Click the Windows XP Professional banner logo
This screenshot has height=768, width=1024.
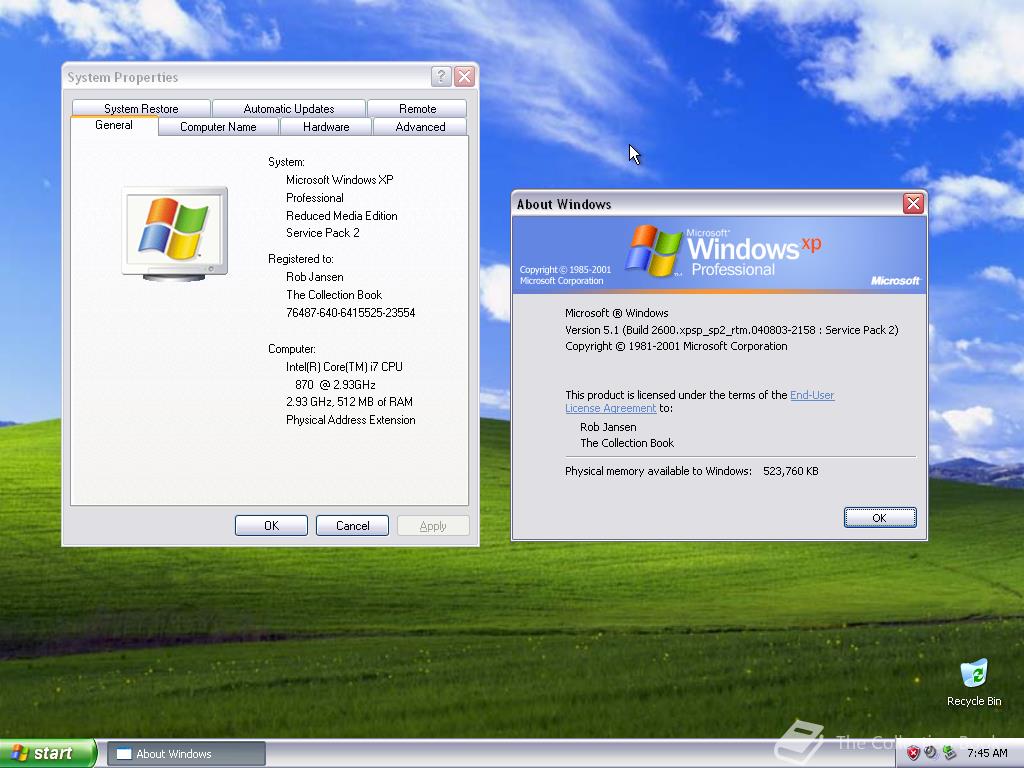(x=723, y=251)
